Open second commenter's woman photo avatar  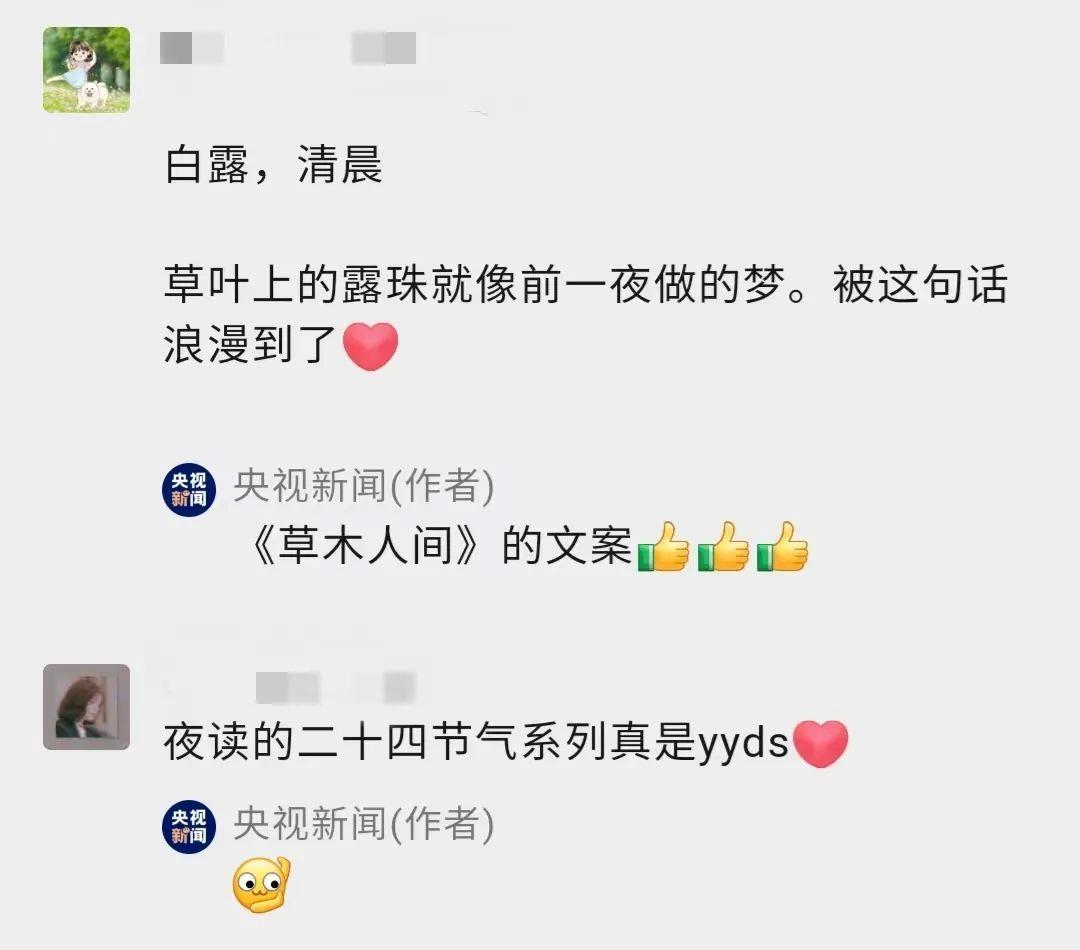pos(86,707)
